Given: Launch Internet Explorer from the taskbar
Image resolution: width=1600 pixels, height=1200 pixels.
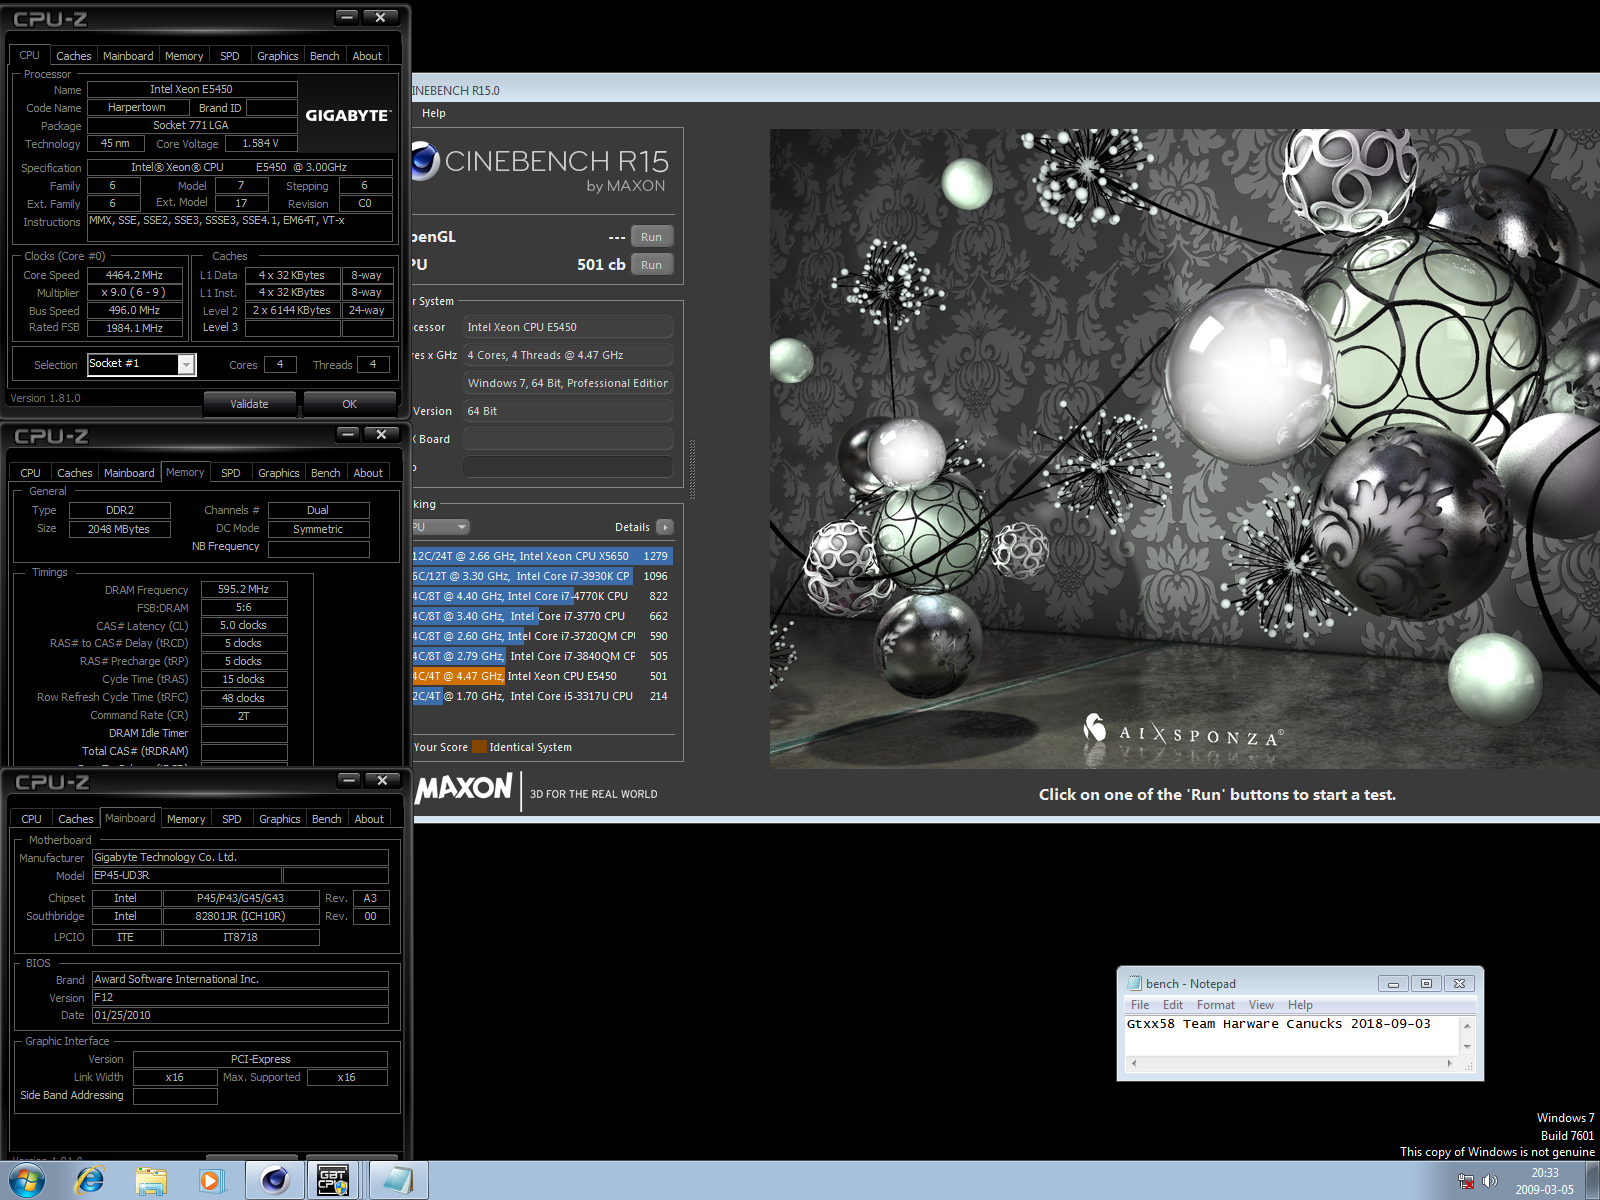Looking at the screenshot, I should coord(90,1181).
